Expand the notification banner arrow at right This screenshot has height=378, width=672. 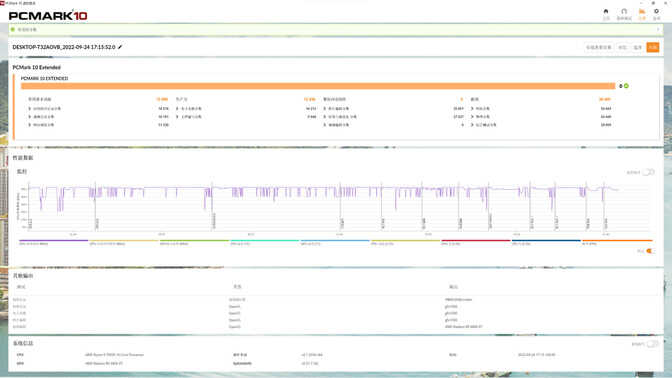[x=658, y=30]
